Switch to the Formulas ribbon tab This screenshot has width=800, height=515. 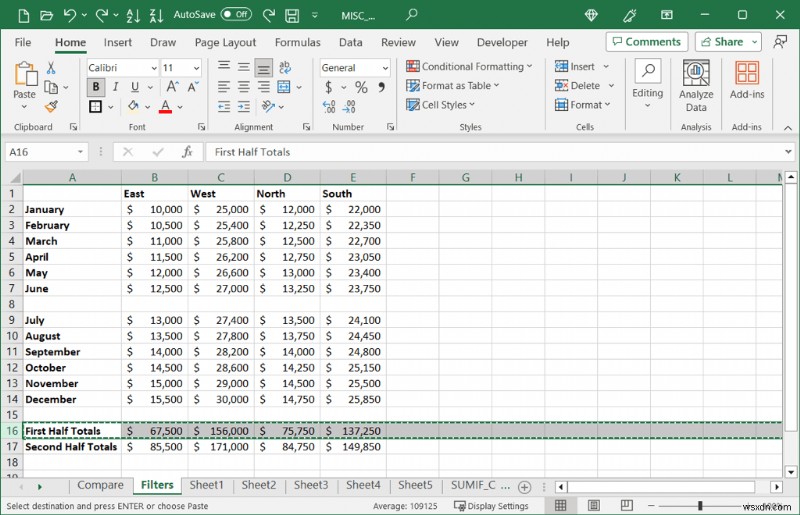point(297,42)
